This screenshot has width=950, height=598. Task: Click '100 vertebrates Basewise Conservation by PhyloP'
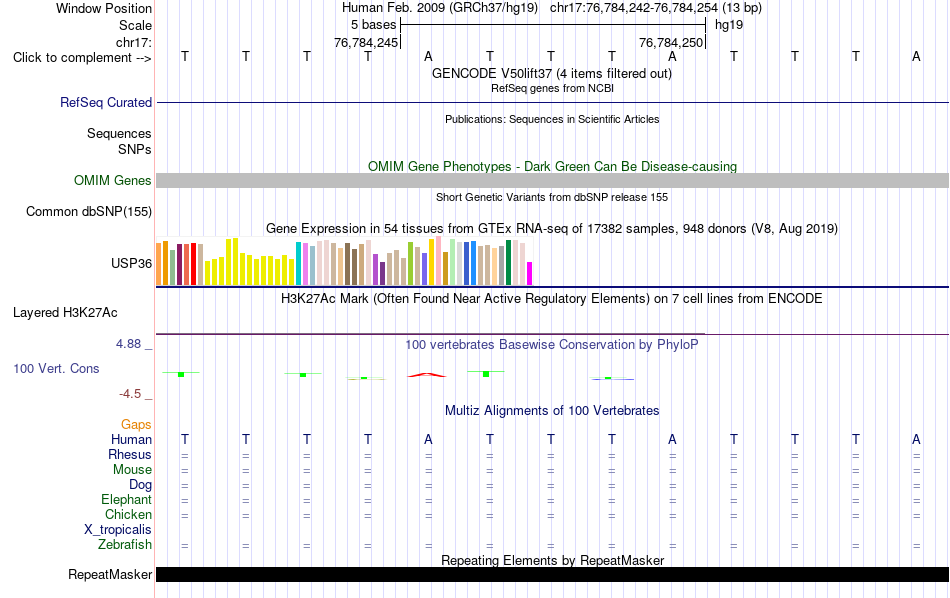click(x=552, y=344)
